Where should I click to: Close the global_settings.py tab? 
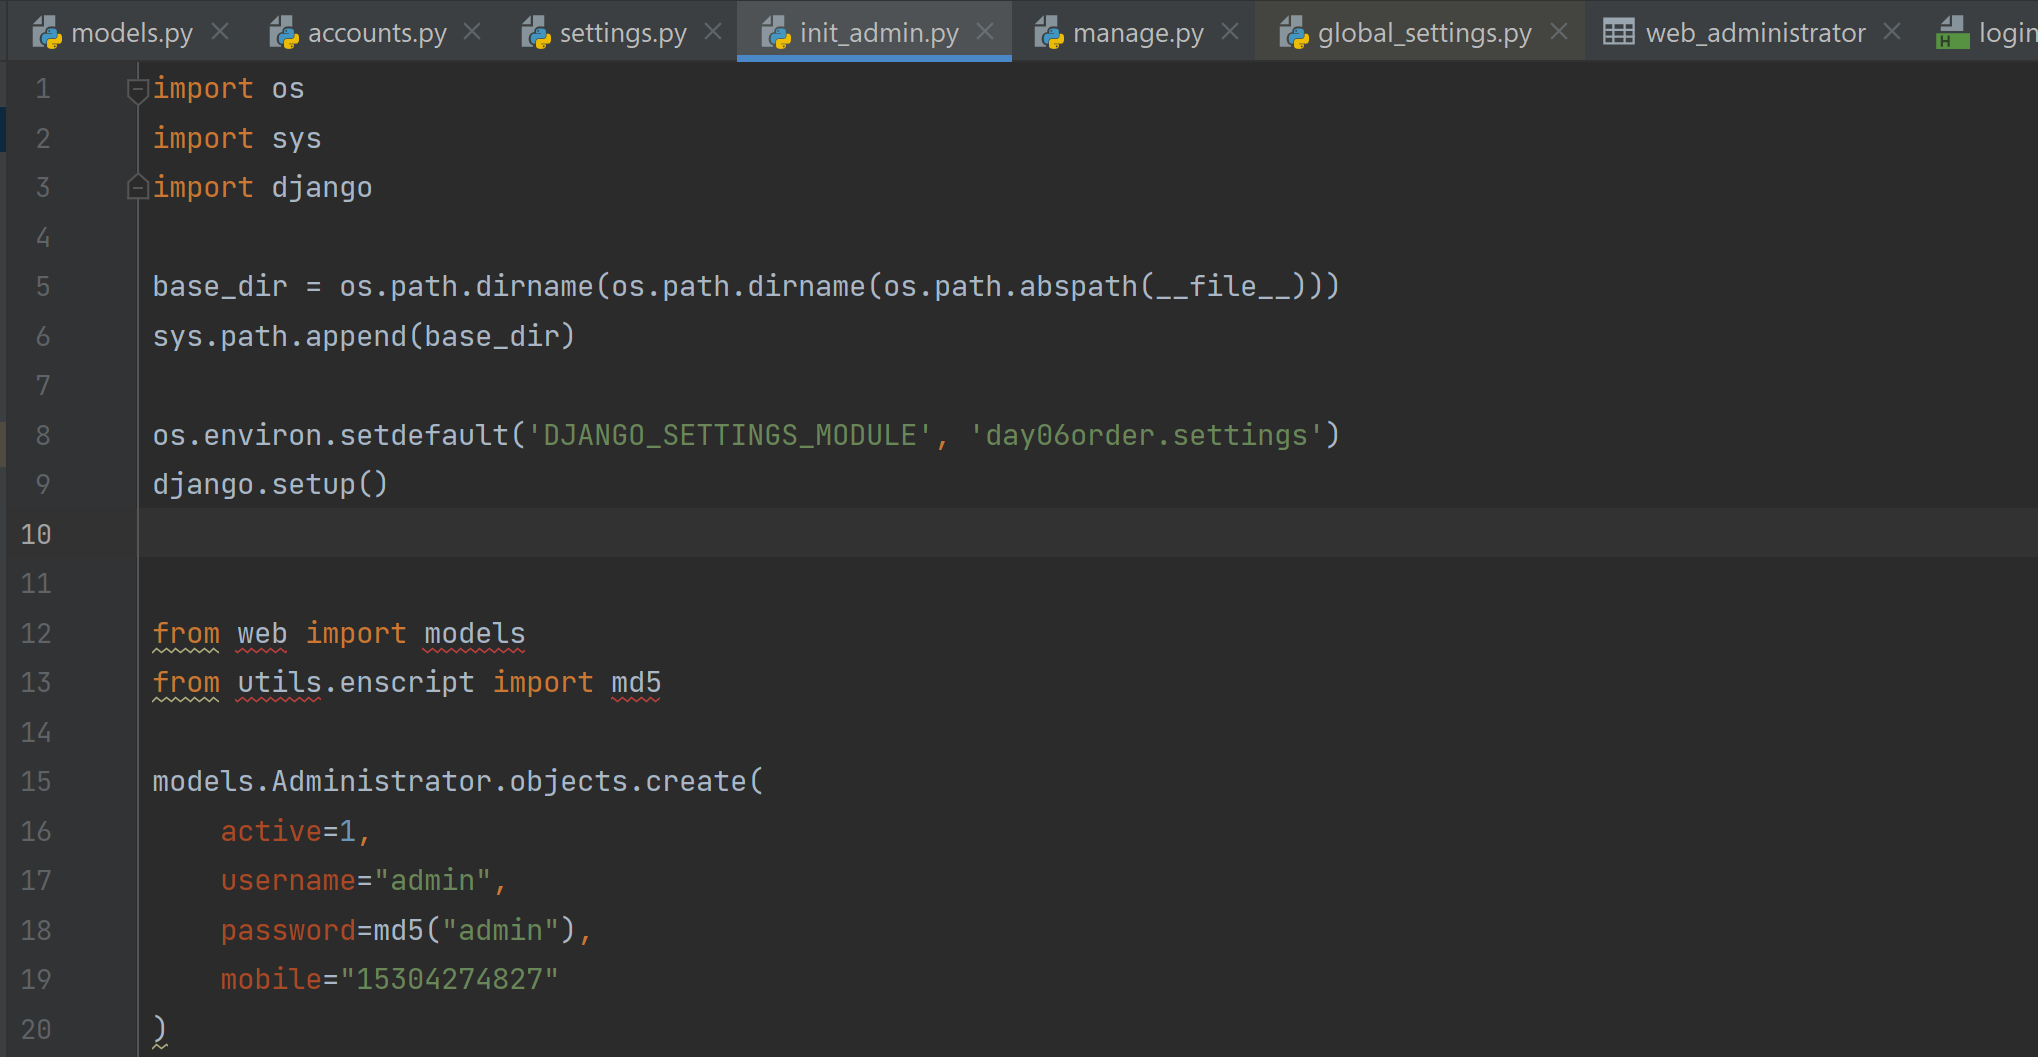(x=1558, y=32)
